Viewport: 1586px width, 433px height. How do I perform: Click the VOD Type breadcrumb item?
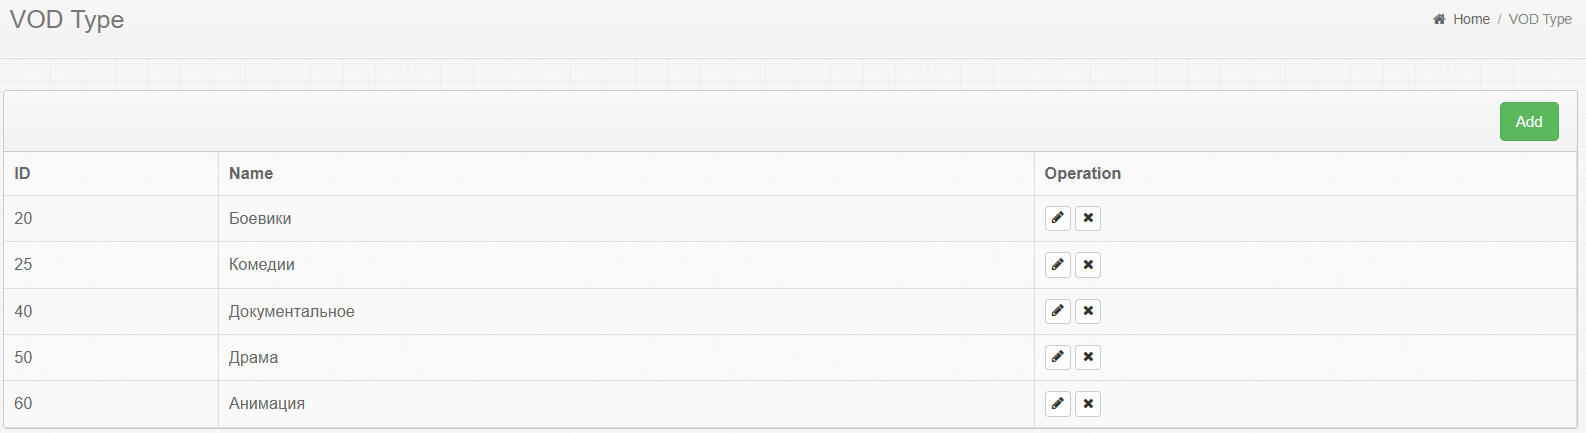click(x=1540, y=19)
